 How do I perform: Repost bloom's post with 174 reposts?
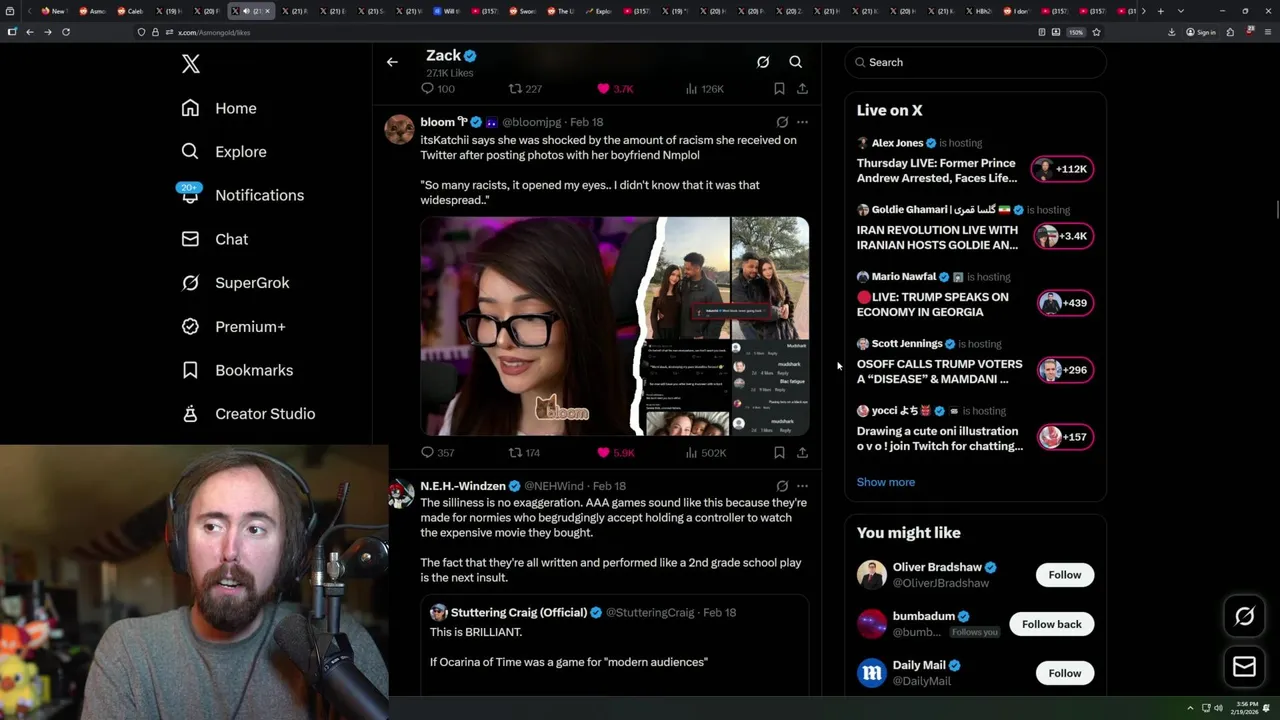[x=525, y=453]
